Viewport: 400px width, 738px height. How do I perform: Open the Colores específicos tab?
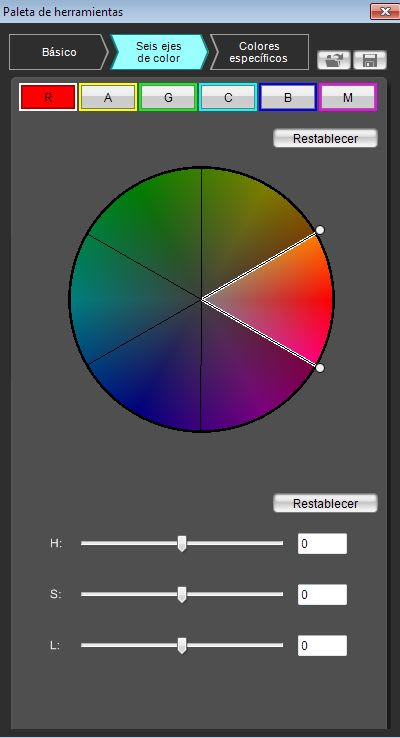(259, 52)
